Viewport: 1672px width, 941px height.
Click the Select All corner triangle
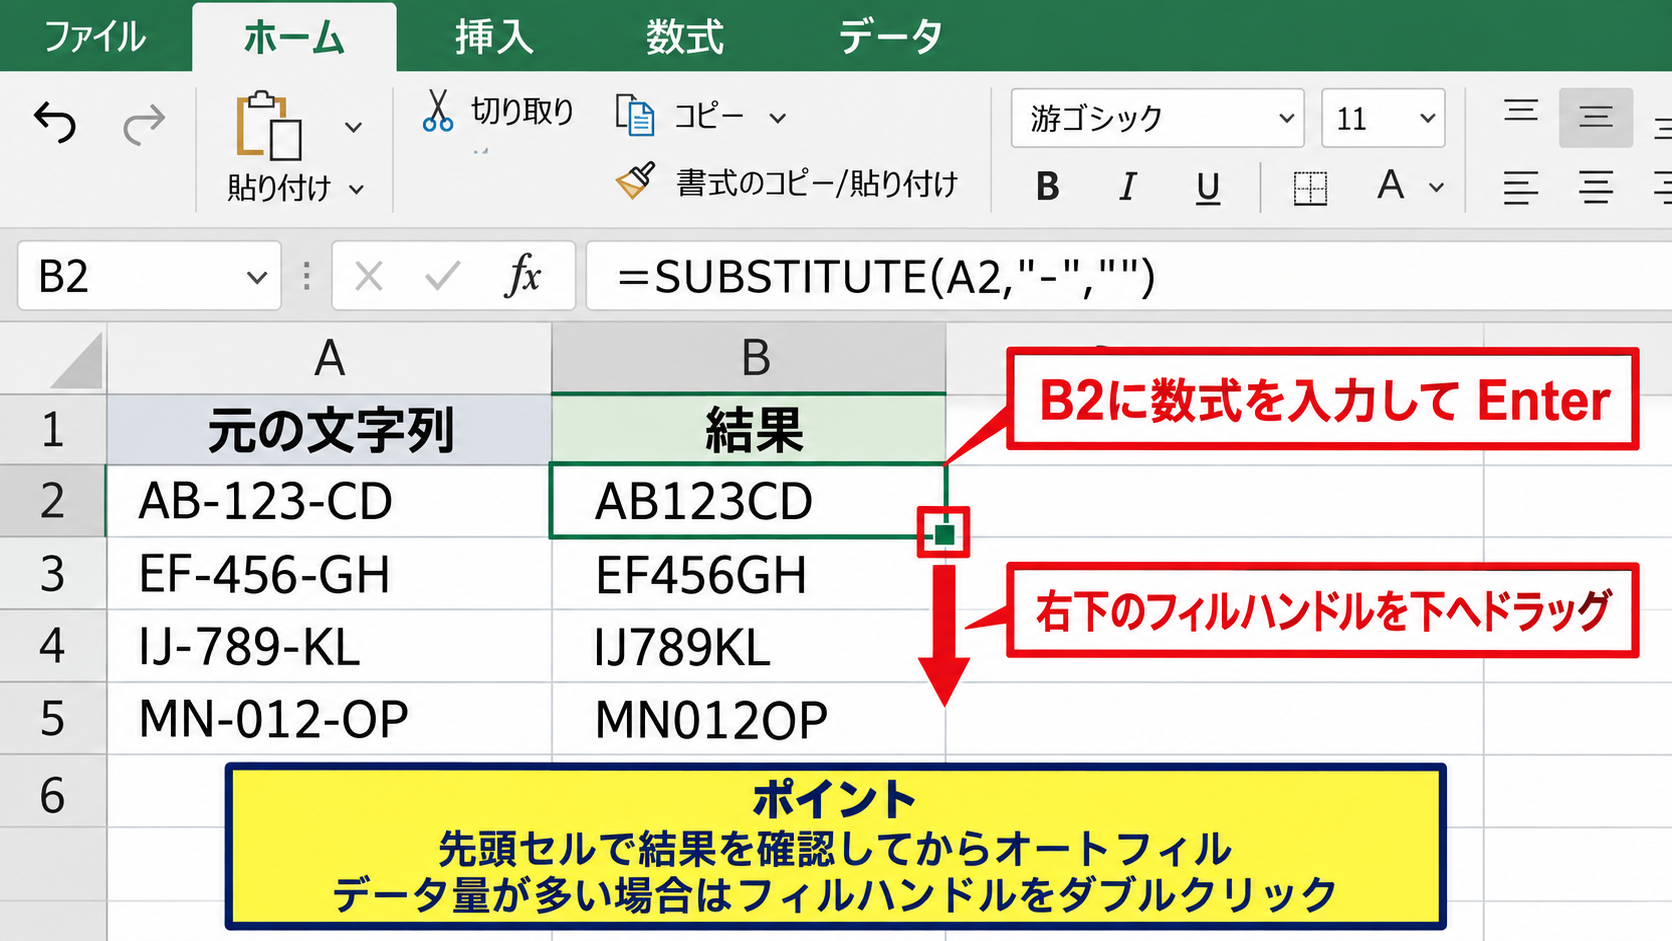point(77,360)
